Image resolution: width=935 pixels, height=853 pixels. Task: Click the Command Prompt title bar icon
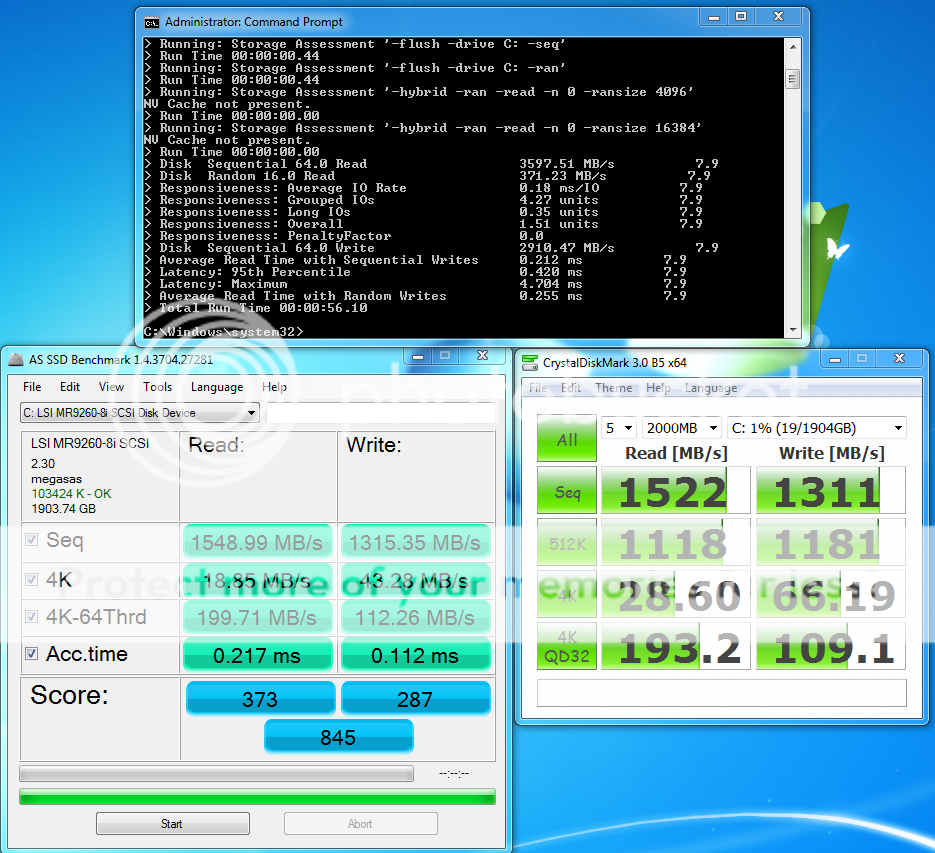coord(151,23)
